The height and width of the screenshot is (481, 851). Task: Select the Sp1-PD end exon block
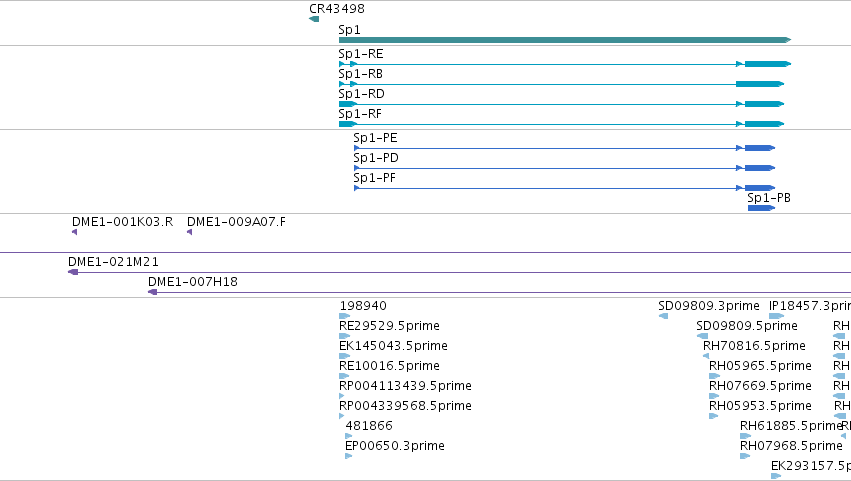click(x=760, y=168)
